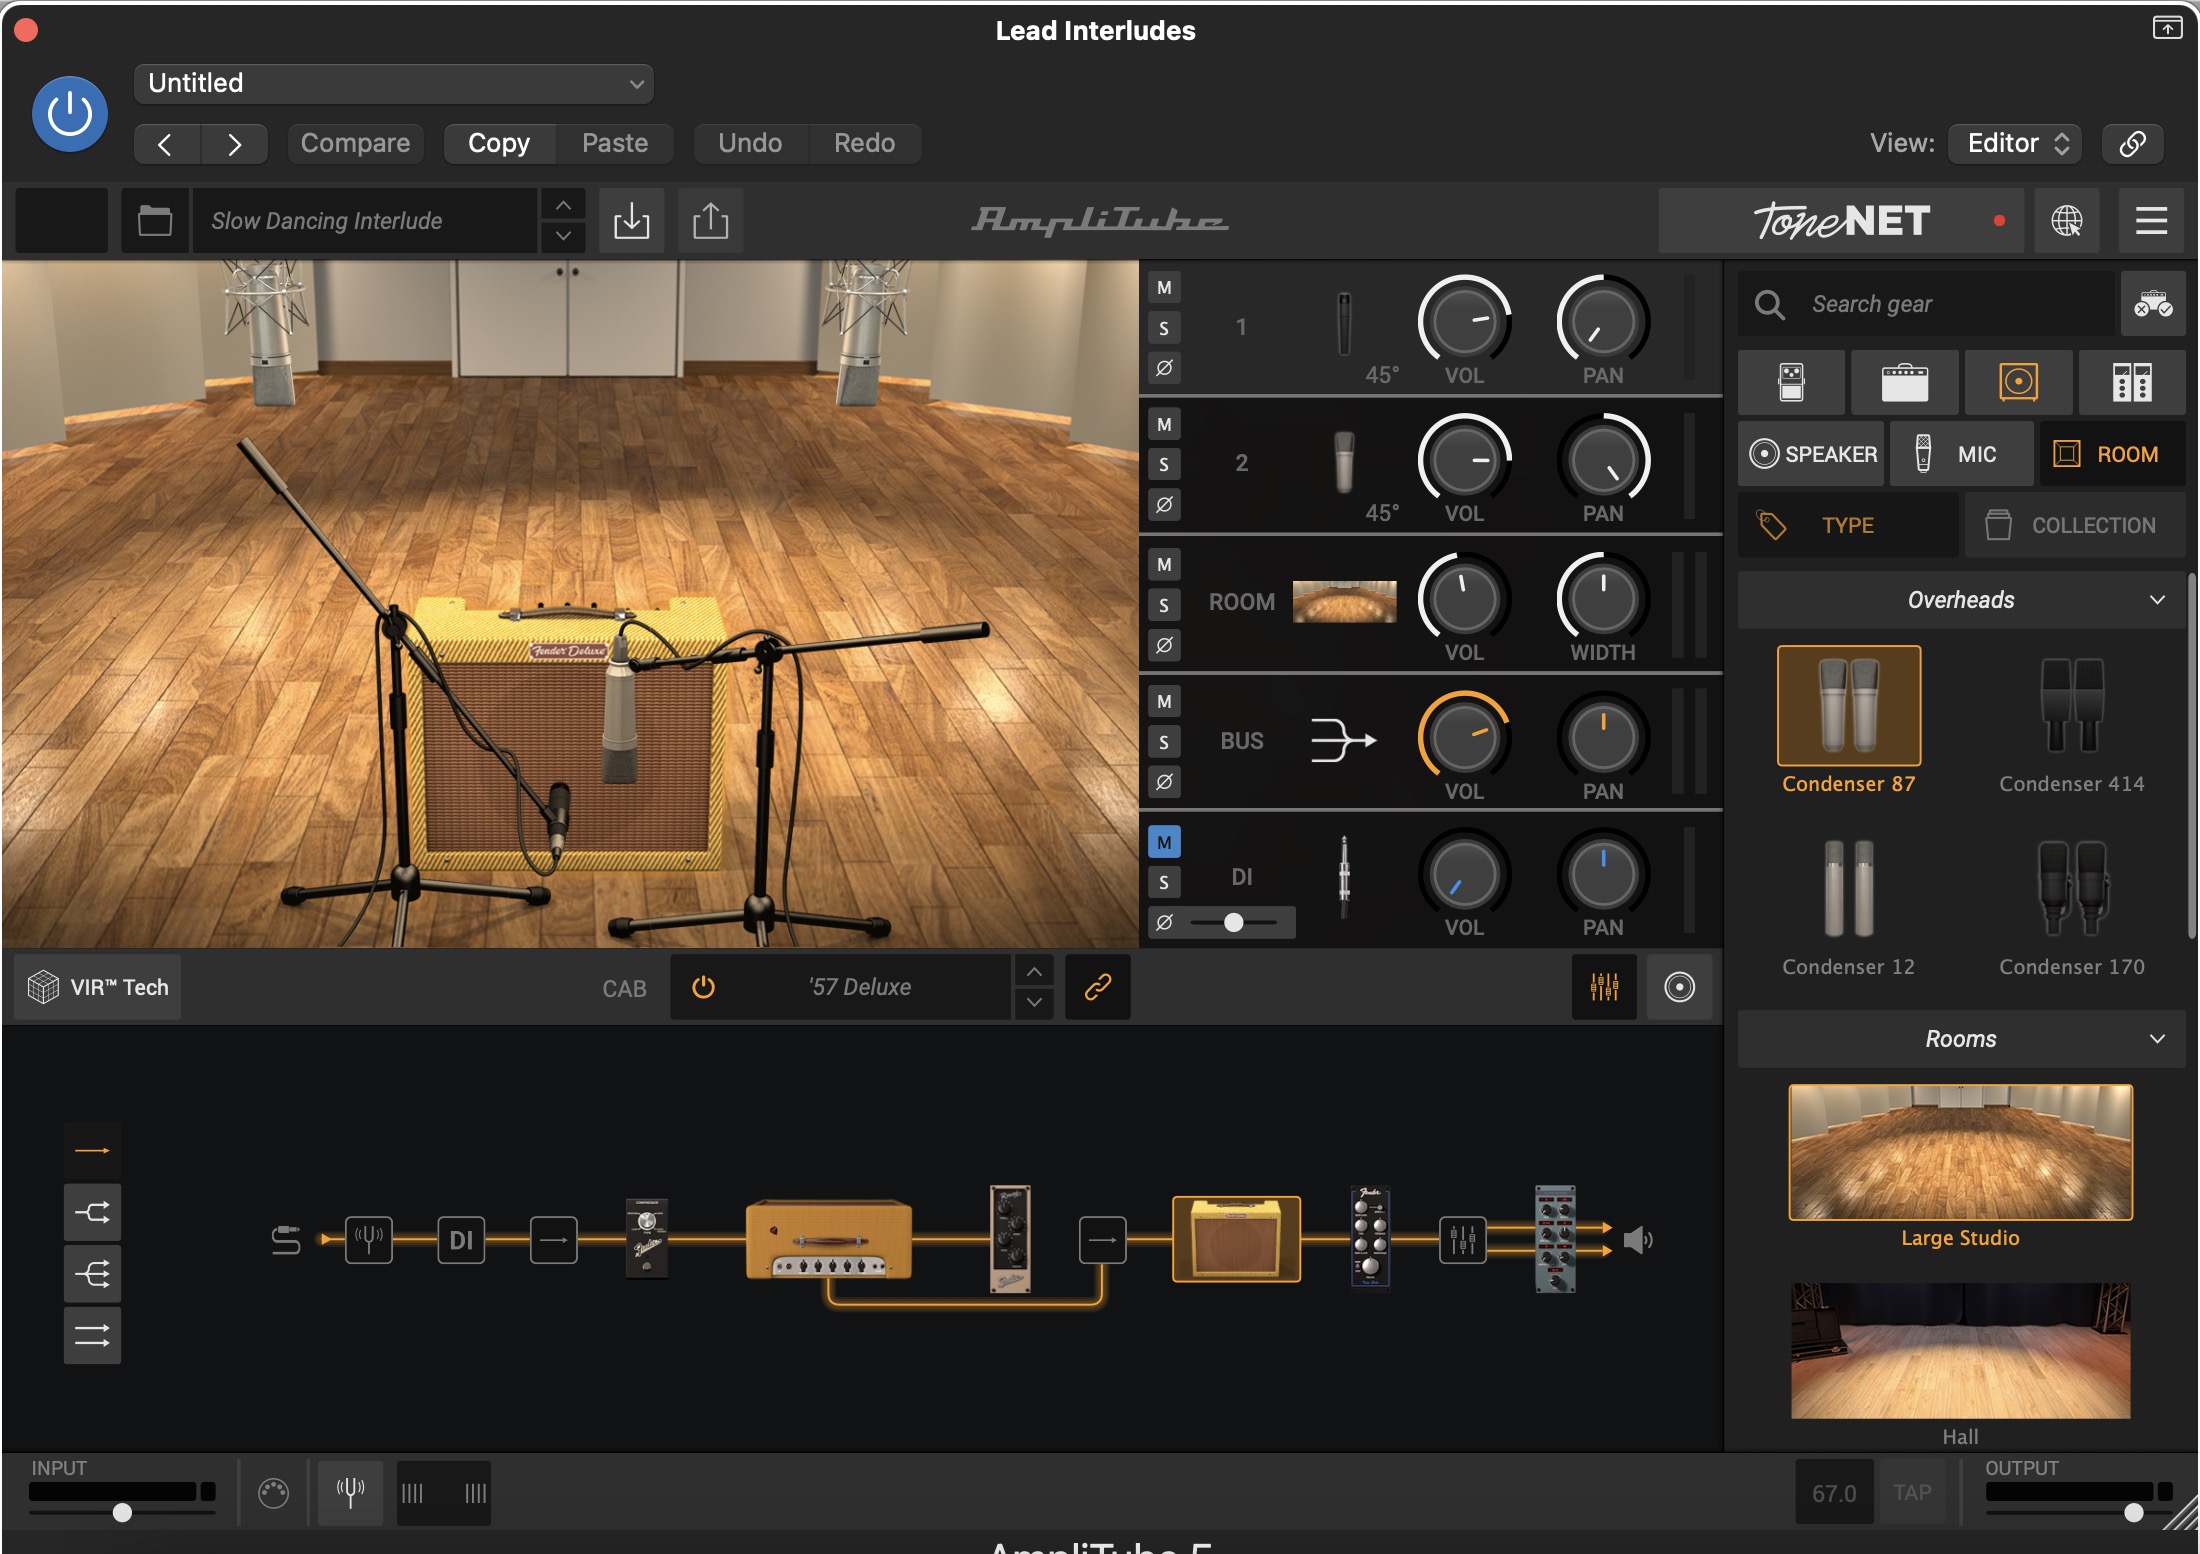Viewport: 2200px width, 1554px height.
Task: Open the preset browser folder icon
Action: (155, 221)
